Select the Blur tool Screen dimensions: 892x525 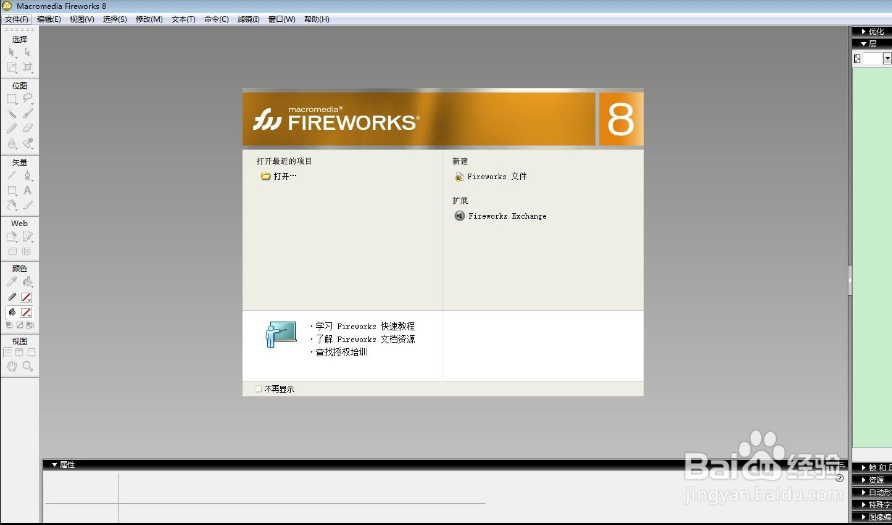(x=12, y=143)
